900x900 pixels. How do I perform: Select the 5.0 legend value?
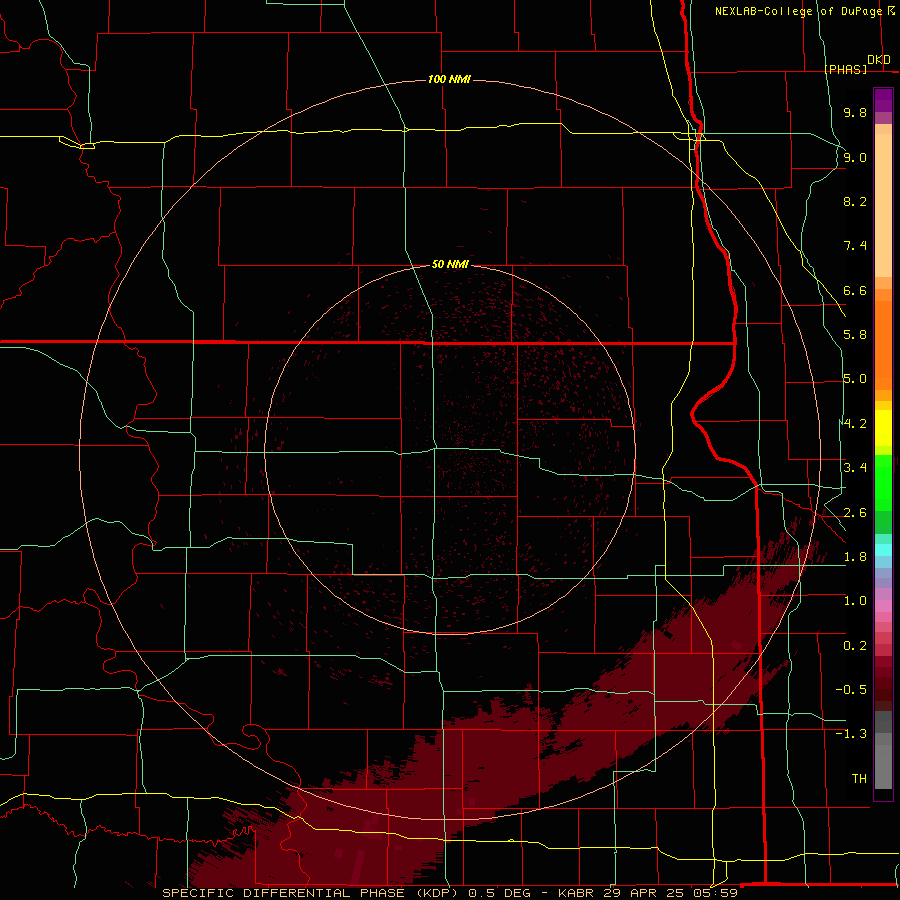point(855,379)
